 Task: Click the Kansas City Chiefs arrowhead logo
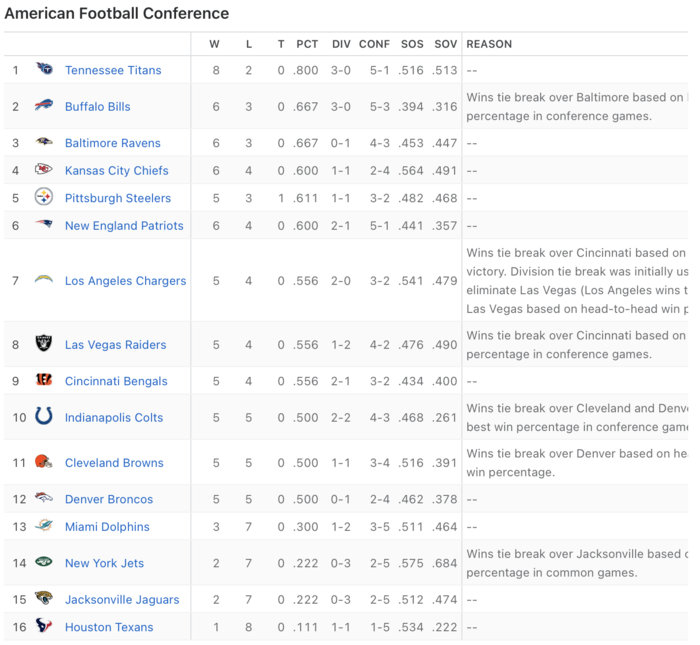point(44,169)
